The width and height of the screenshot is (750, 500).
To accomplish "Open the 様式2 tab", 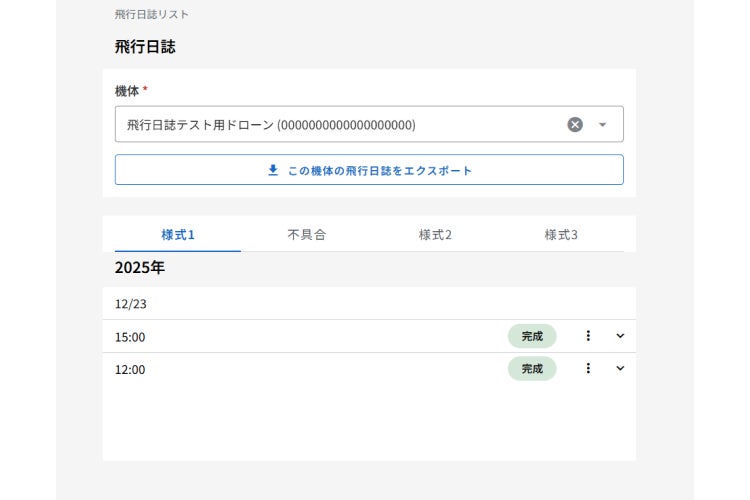I will [435, 235].
